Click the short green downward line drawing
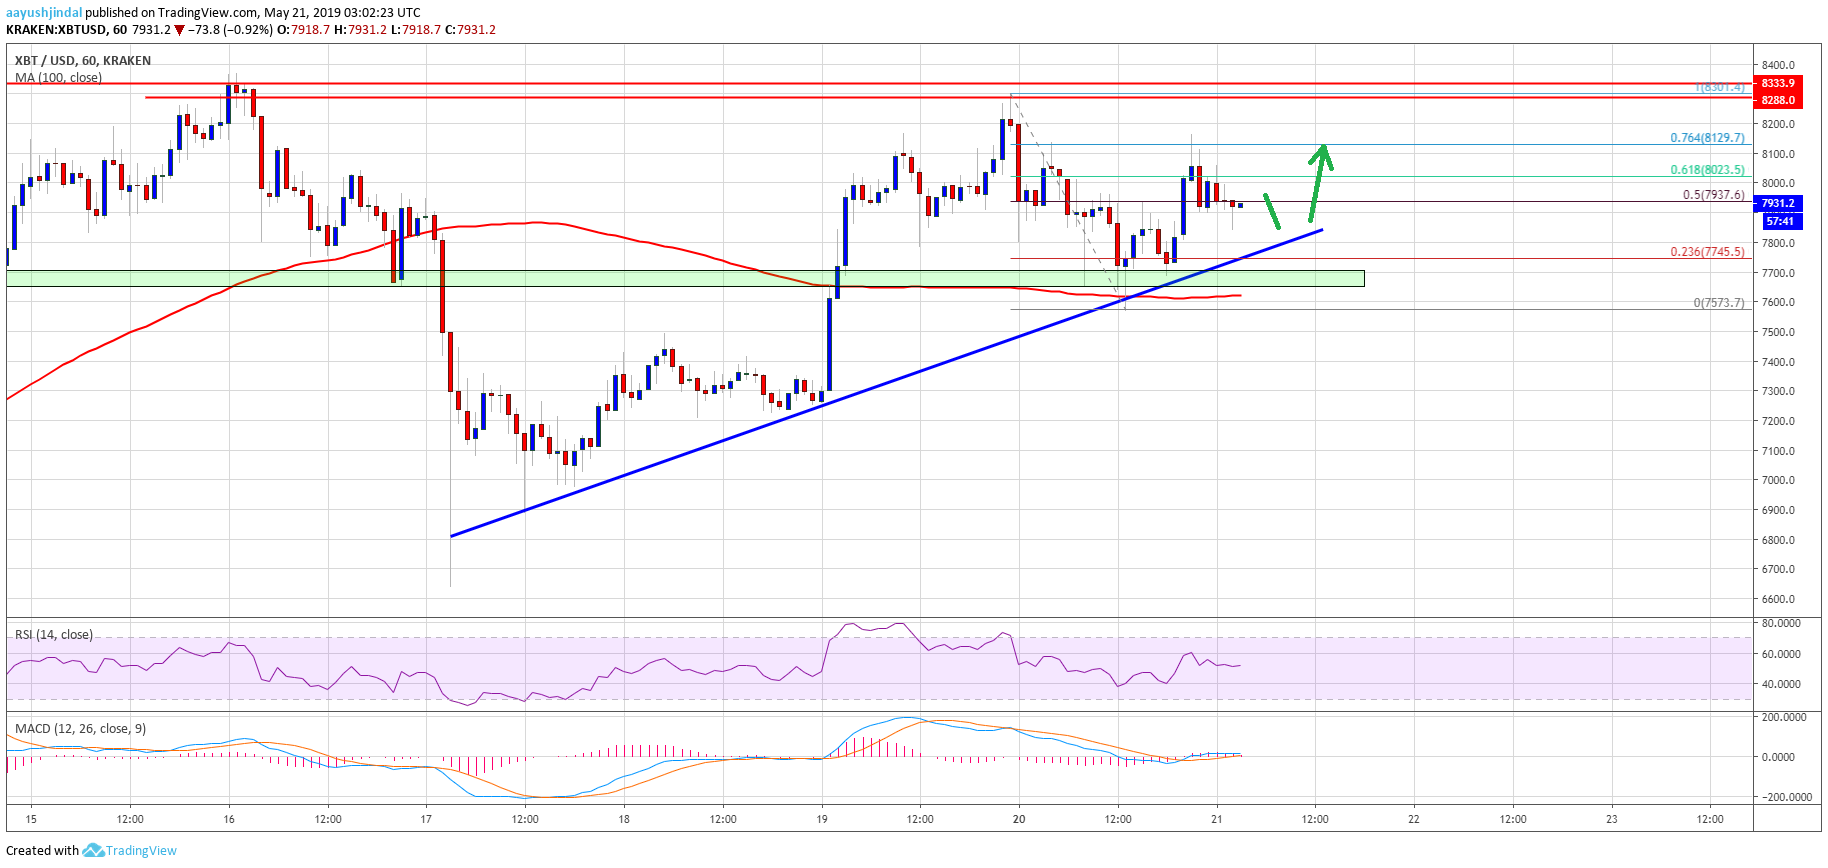Image resolution: width=1828 pixels, height=868 pixels. pyautogui.click(x=1272, y=211)
